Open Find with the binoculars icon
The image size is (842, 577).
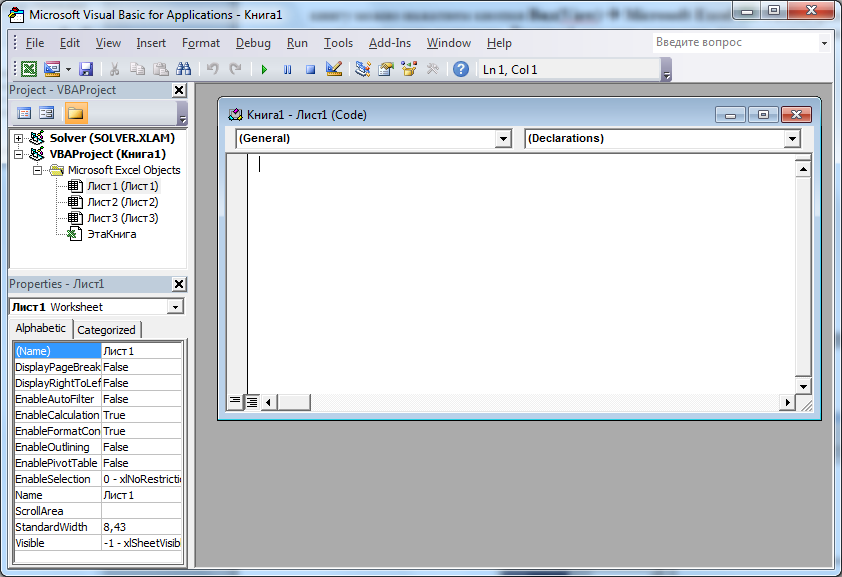184,69
